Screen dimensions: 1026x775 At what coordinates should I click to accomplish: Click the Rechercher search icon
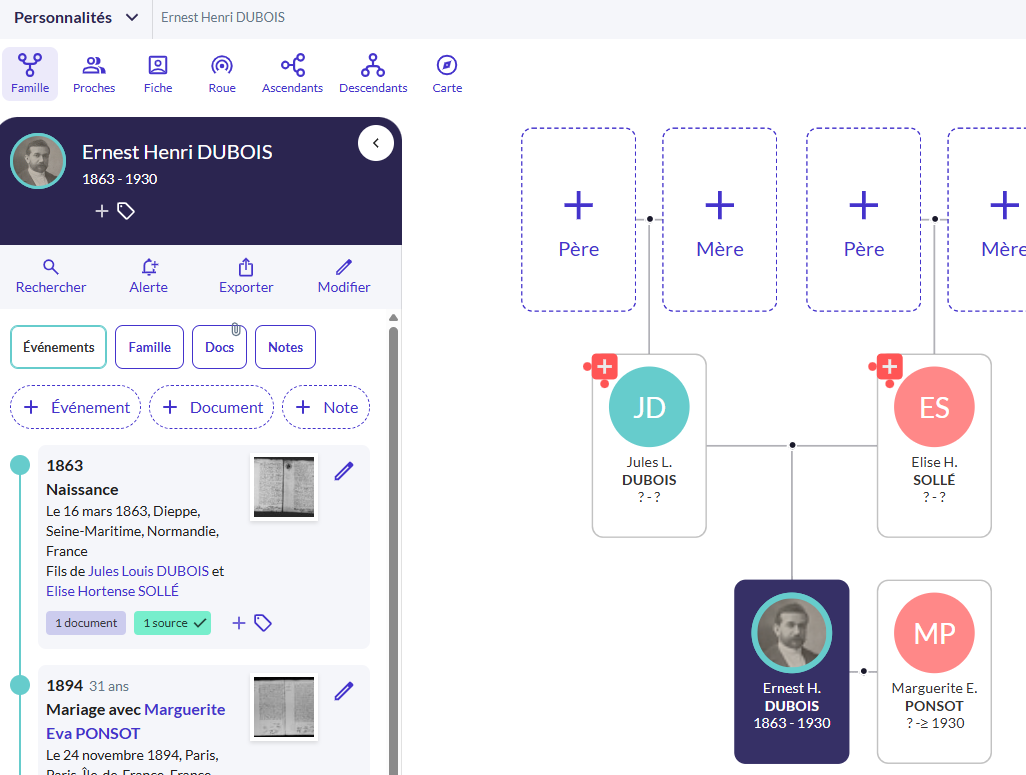tap(51, 276)
